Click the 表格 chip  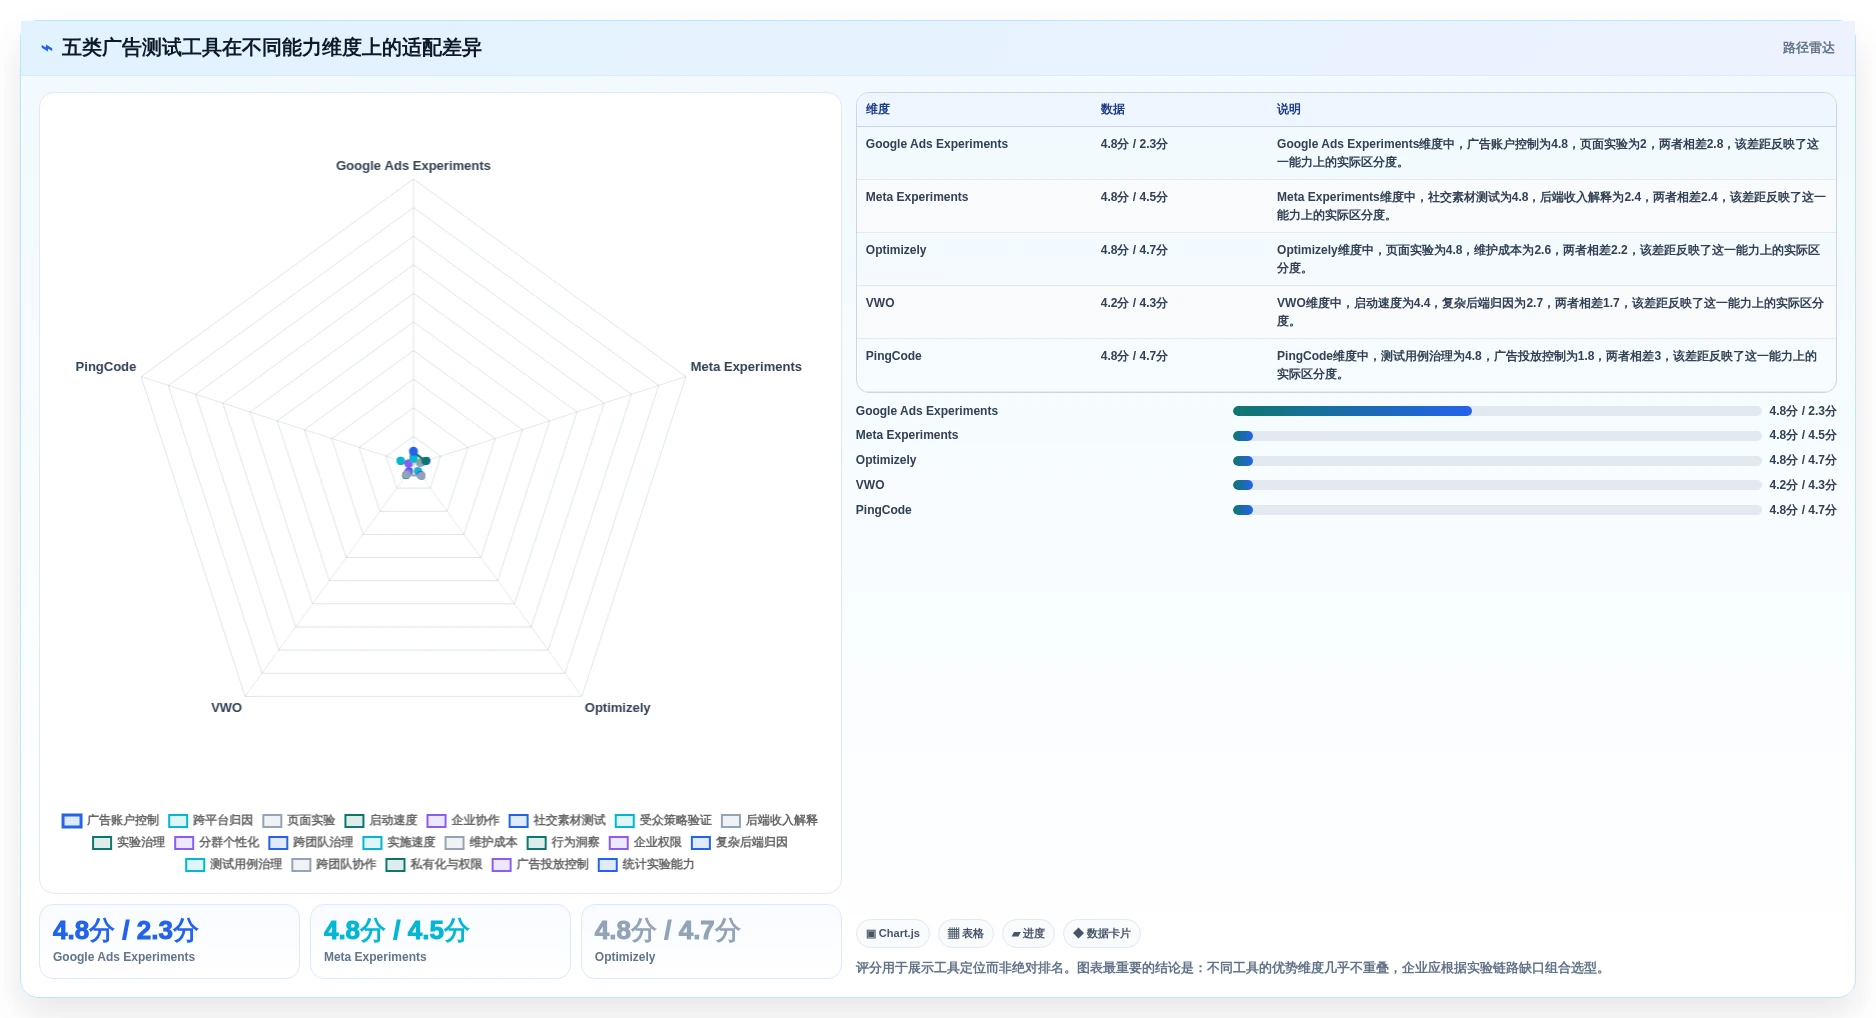tap(965, 933)
